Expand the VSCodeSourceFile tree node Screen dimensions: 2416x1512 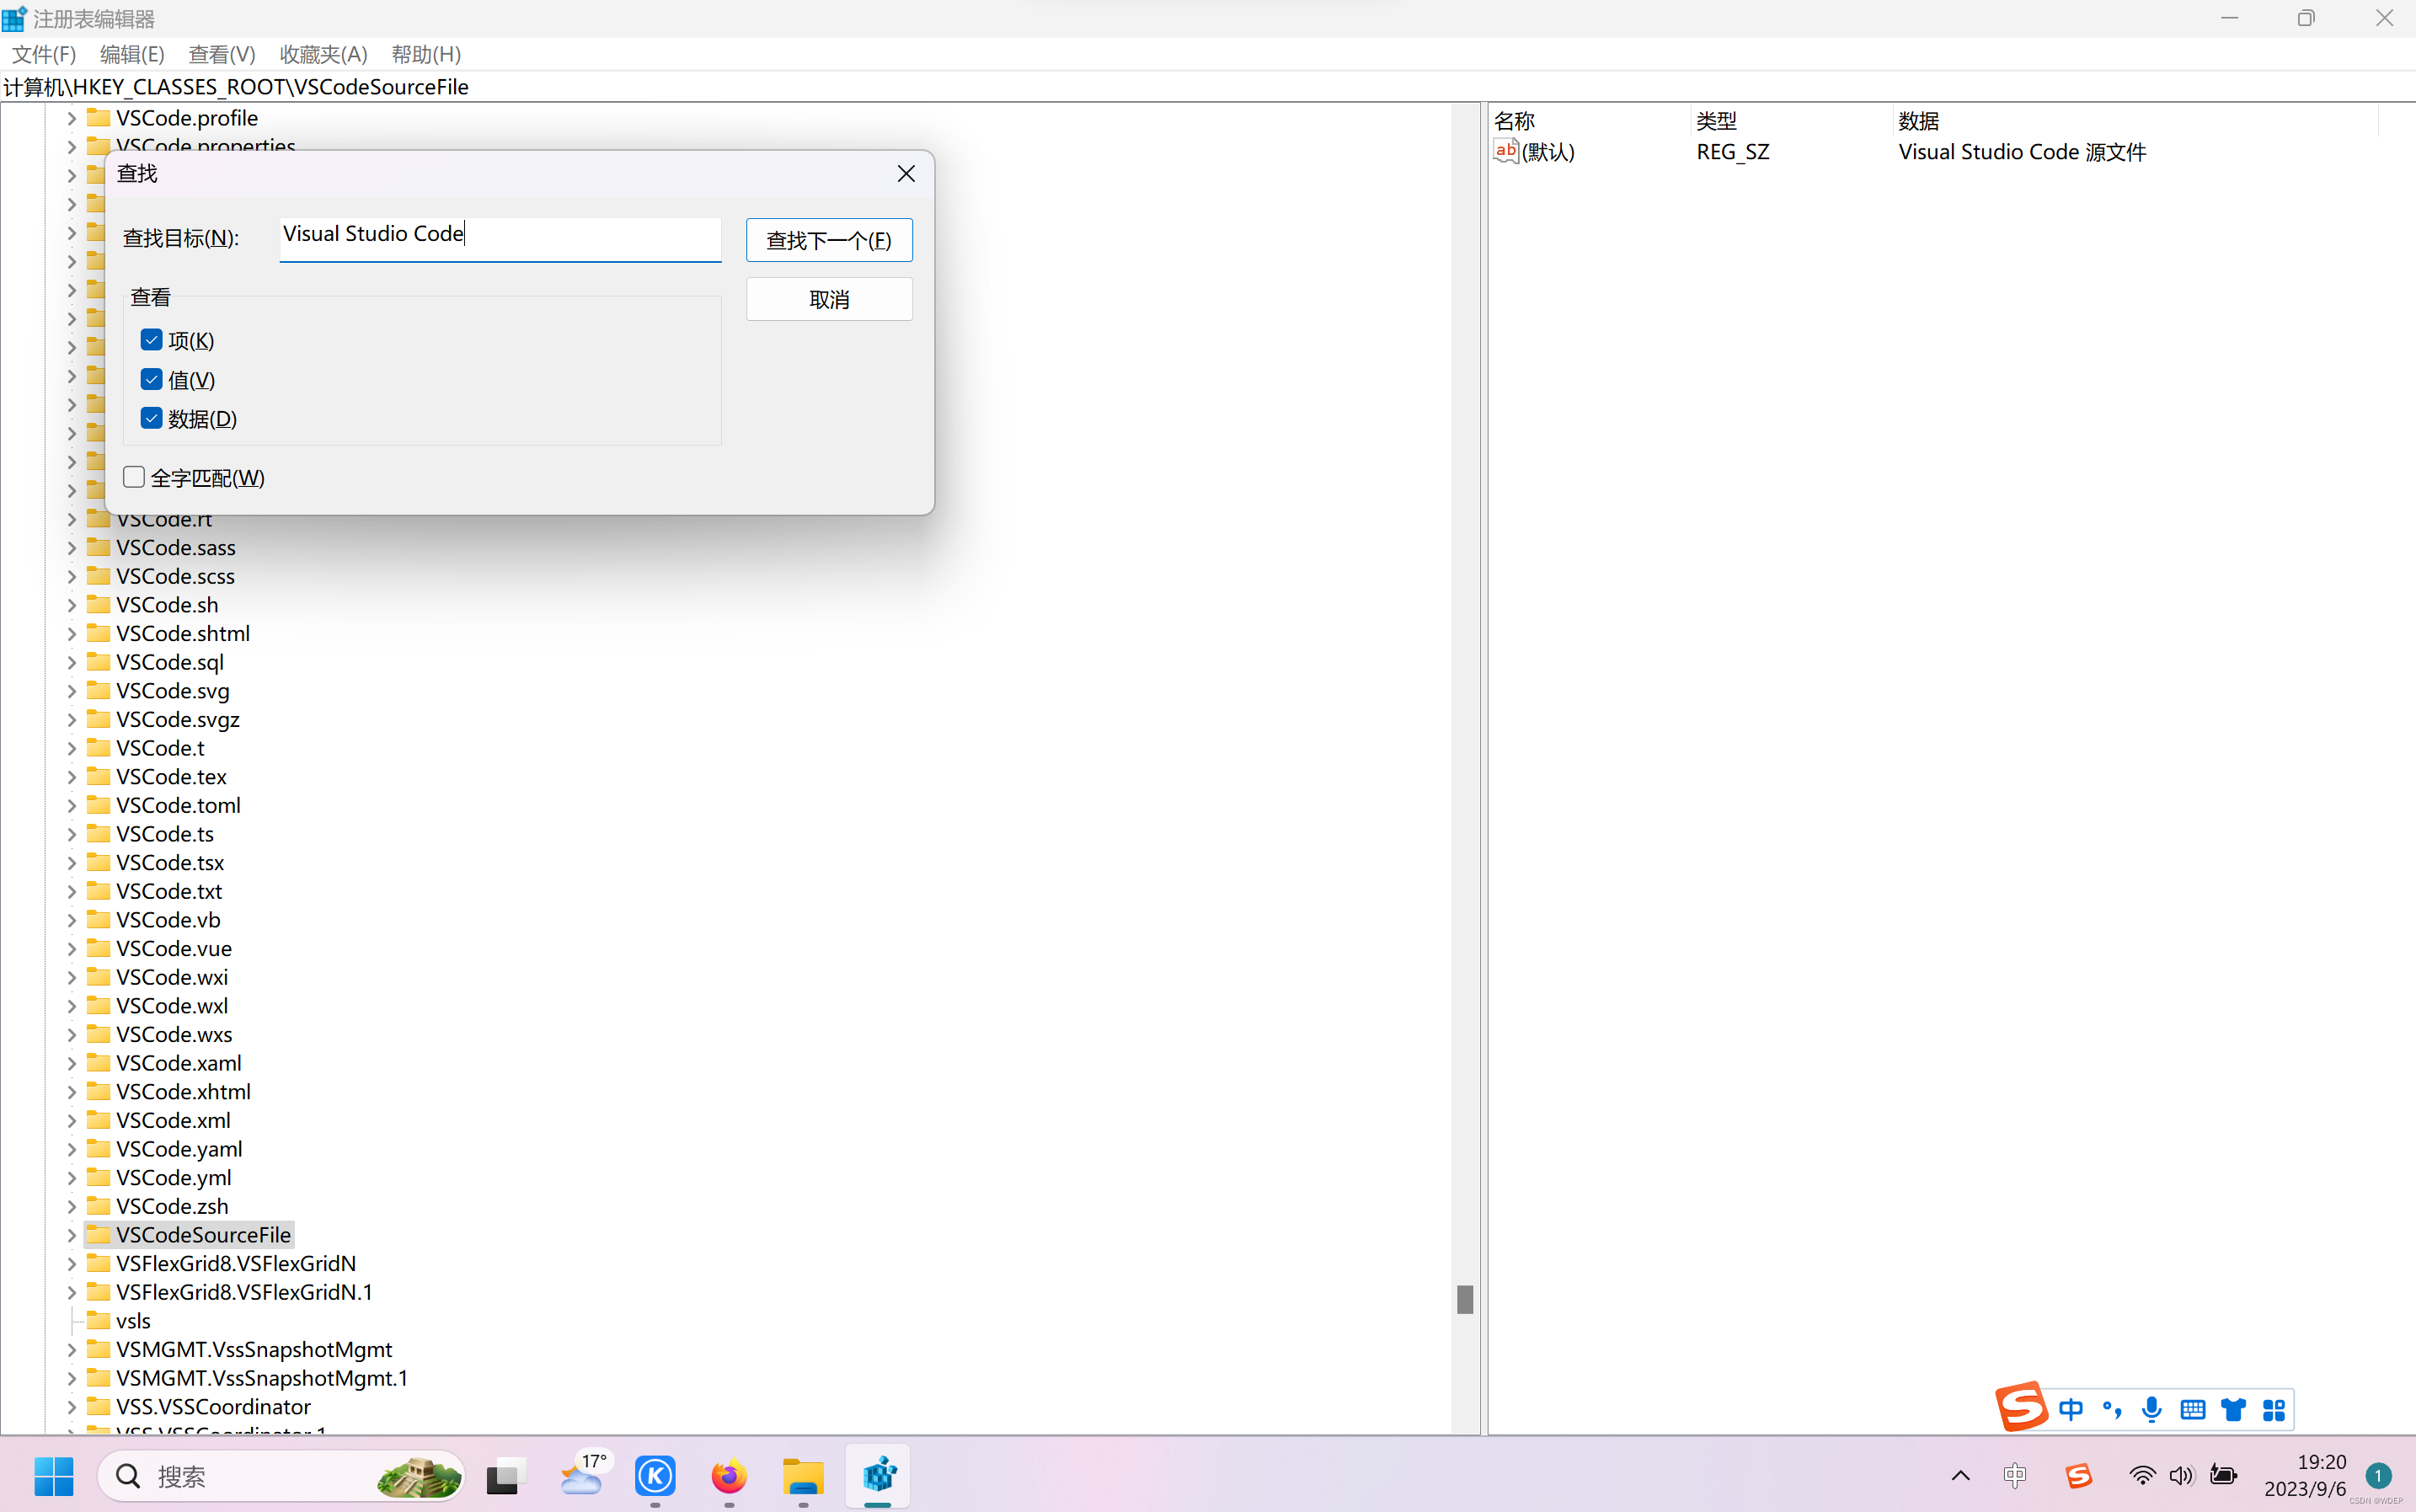pos(71,1235)
